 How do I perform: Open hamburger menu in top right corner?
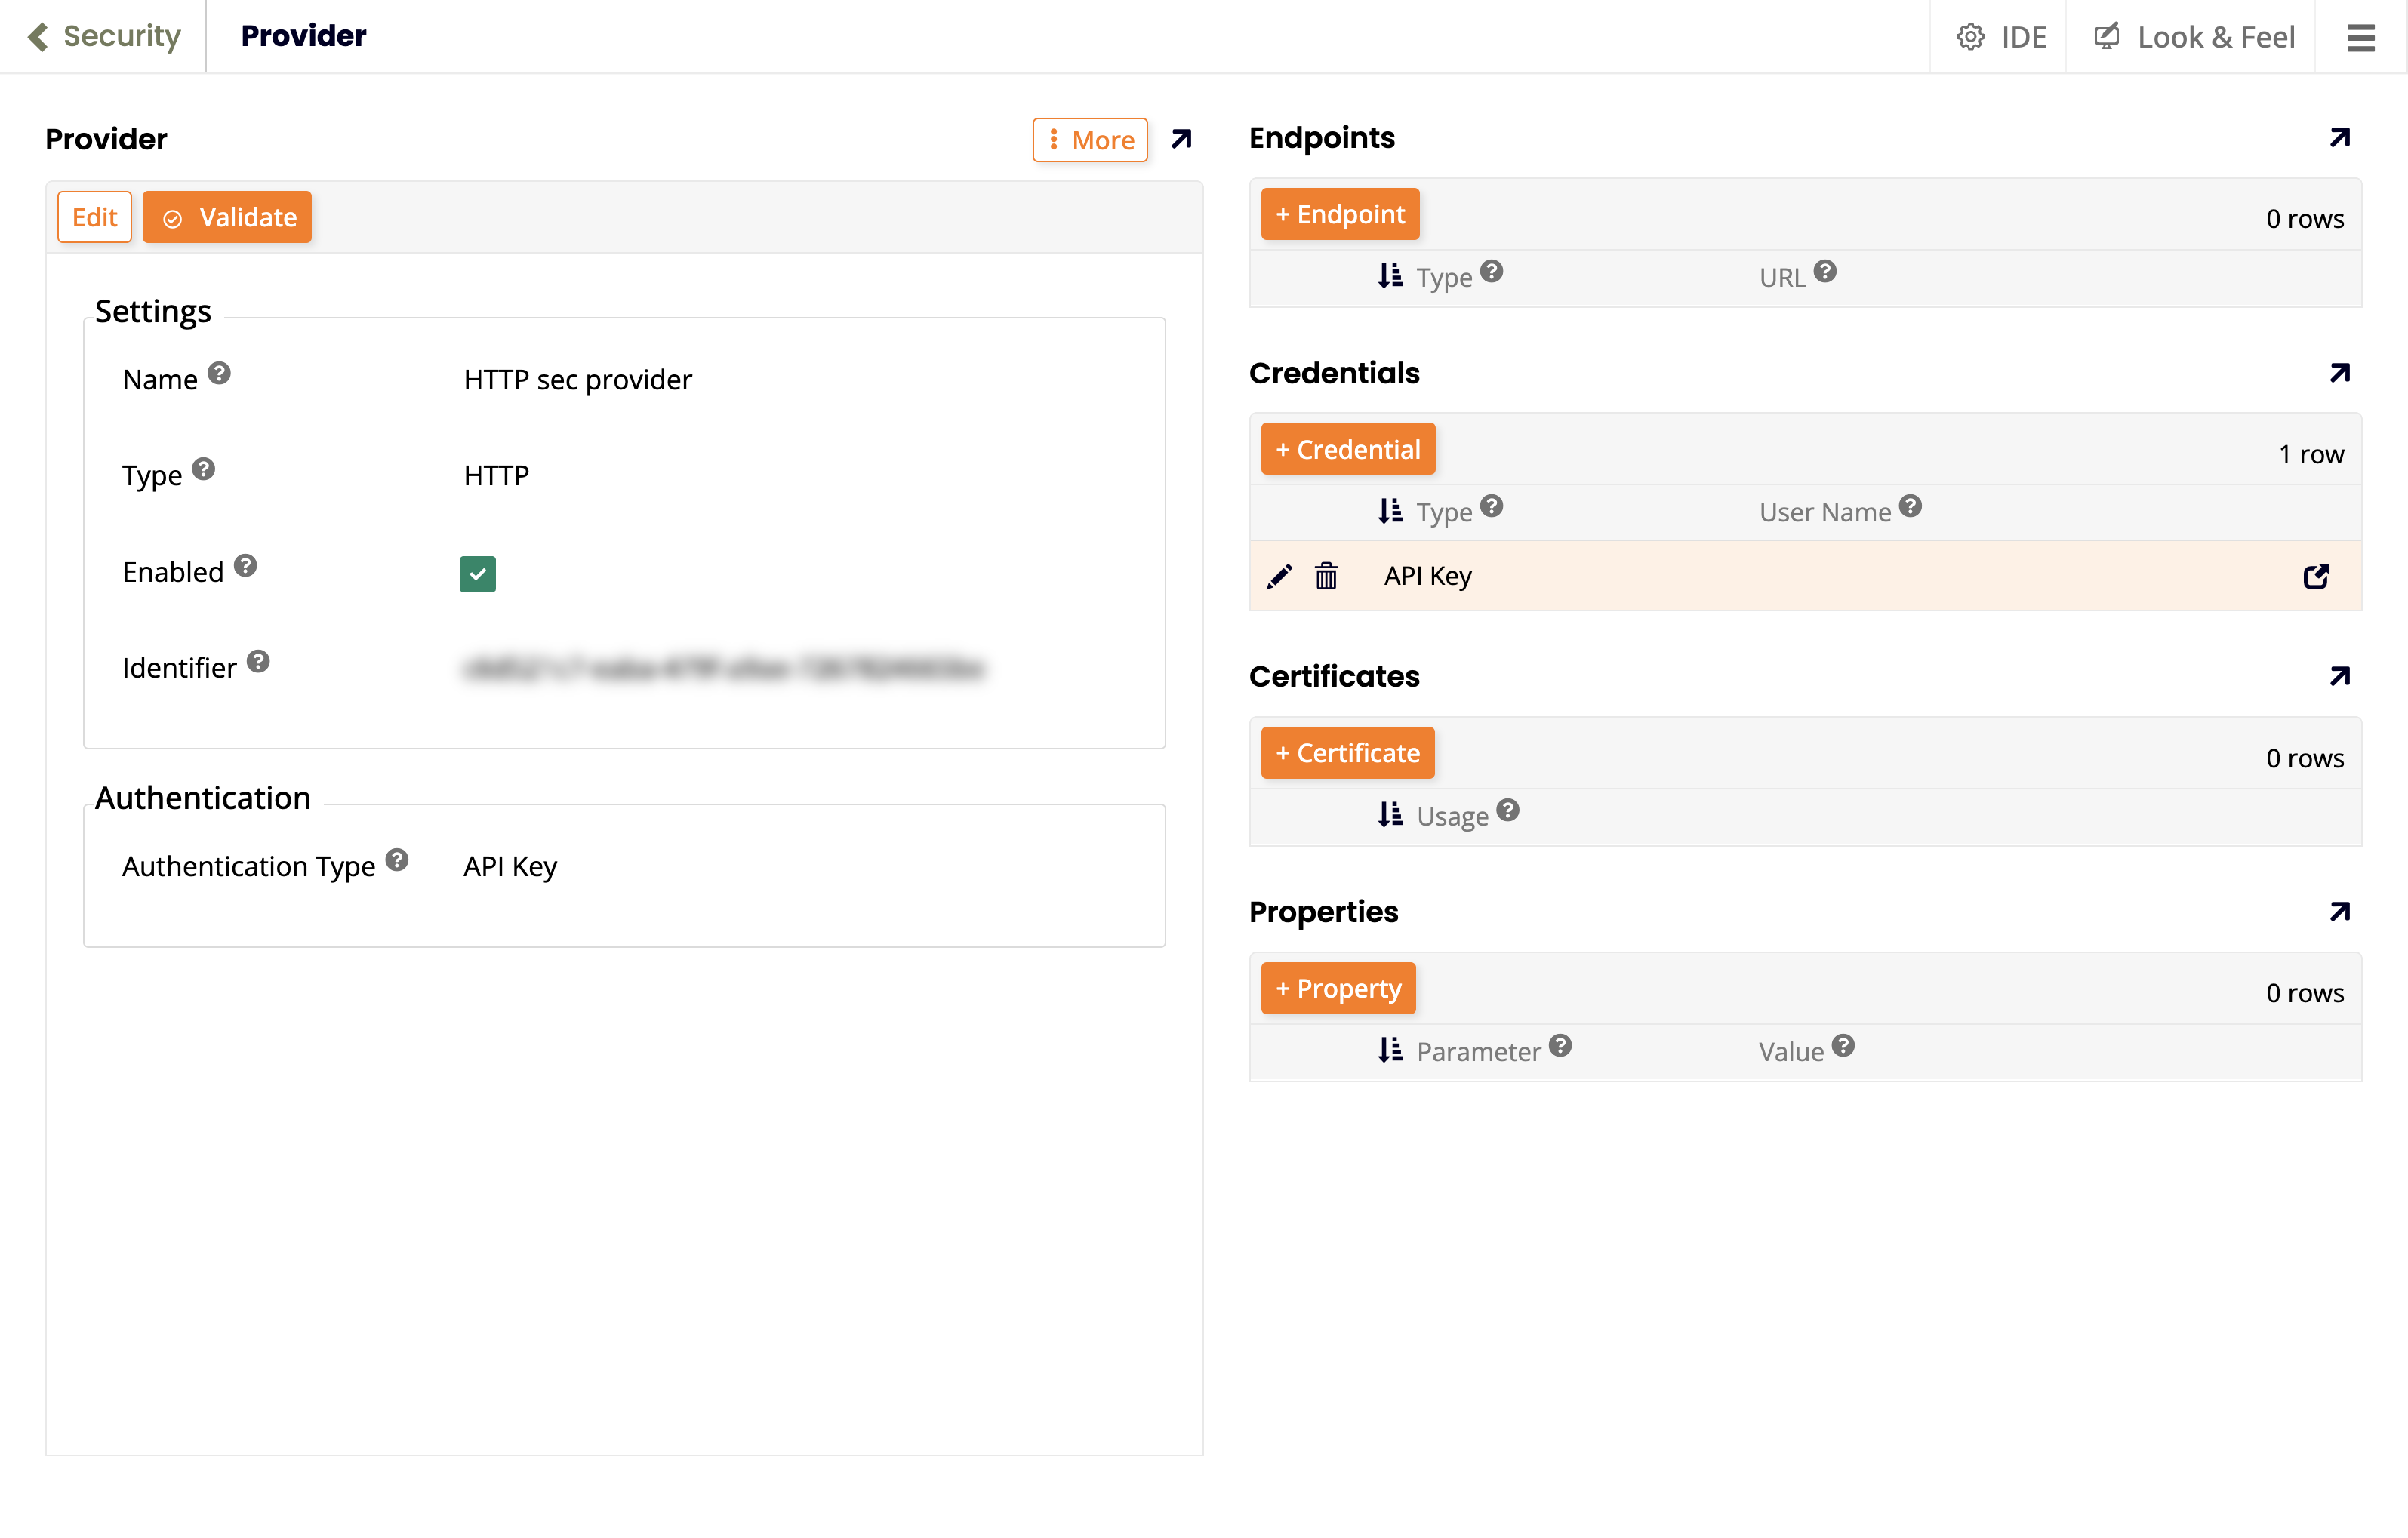click(x=2360, y=37)
